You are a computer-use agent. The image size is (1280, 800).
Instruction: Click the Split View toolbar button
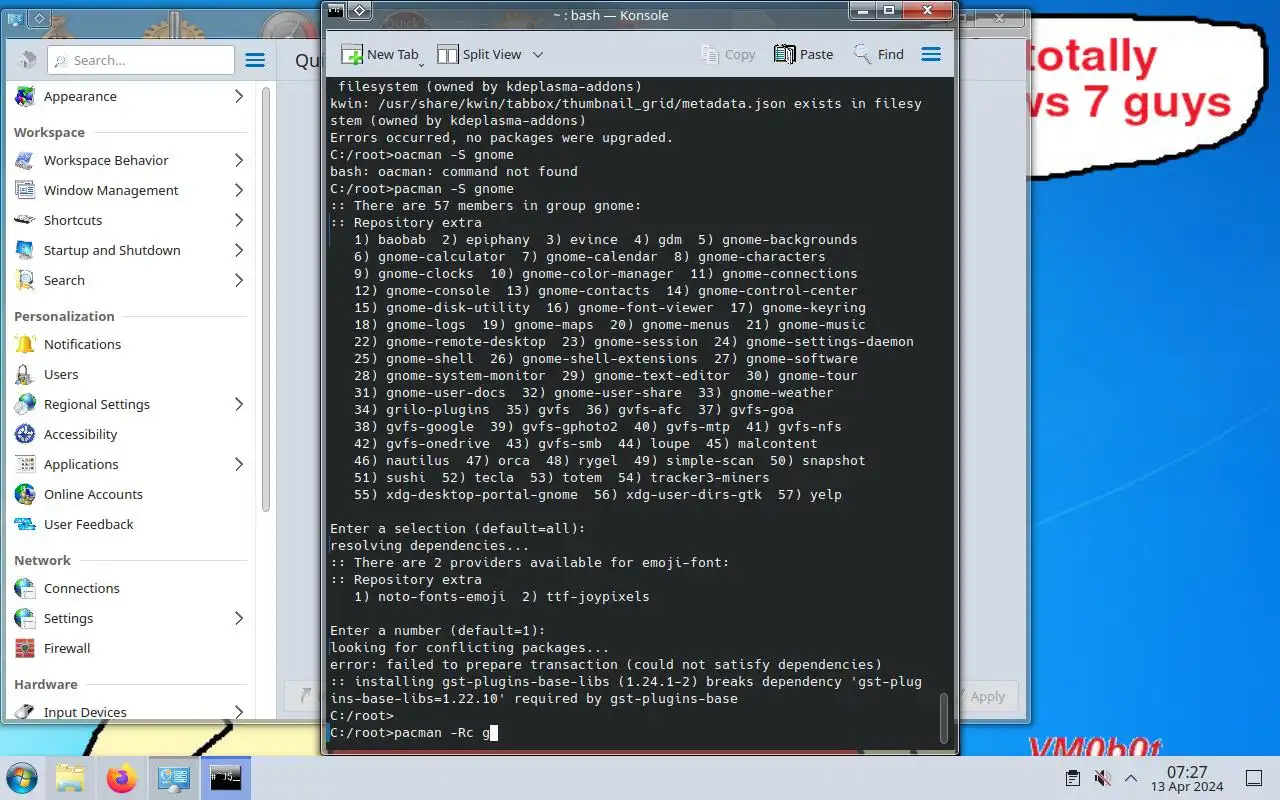pyautogui.click(x=479, y=54)
